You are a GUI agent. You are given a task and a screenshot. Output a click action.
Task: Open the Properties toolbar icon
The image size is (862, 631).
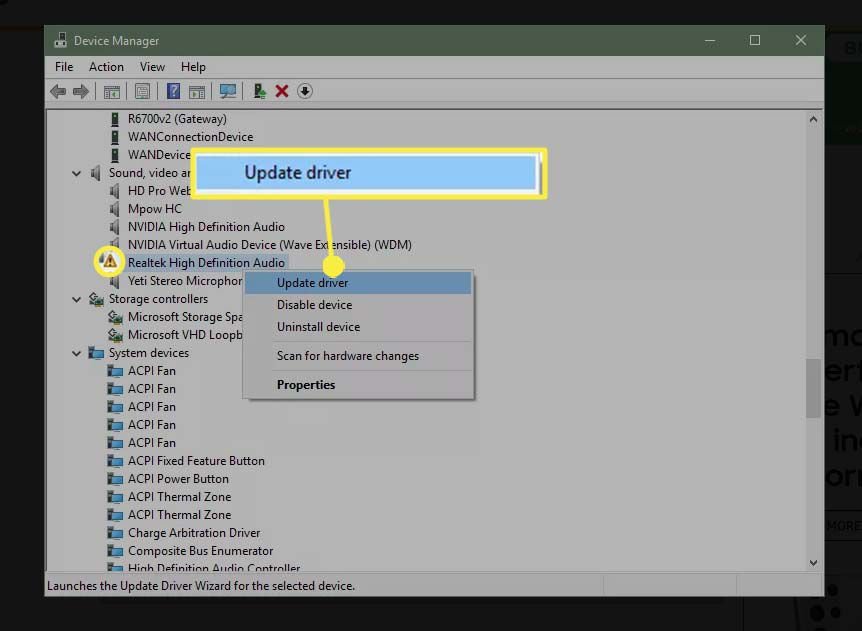(x=142, y=91)
